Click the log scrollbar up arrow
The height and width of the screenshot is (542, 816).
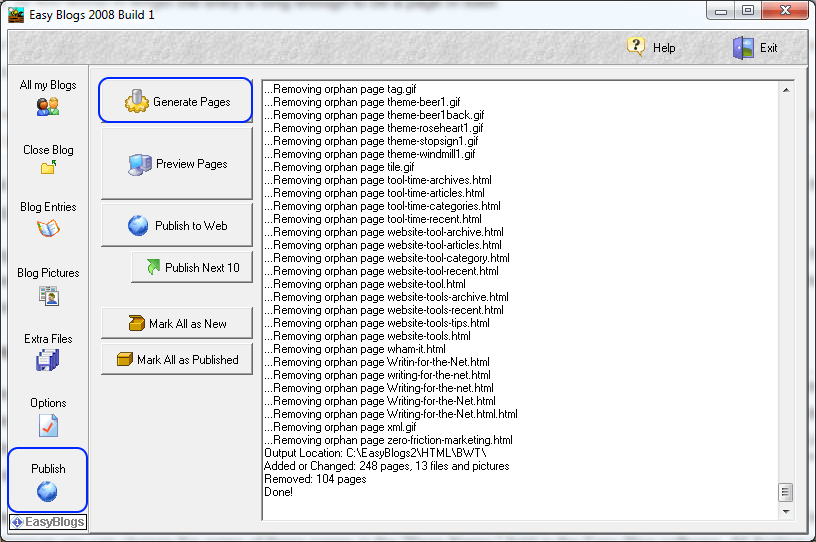(786, 90)
